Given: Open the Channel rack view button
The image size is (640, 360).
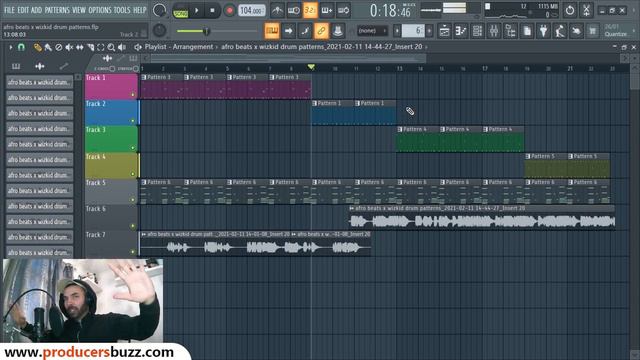Looking at the screenshot, I should point(477,31).
